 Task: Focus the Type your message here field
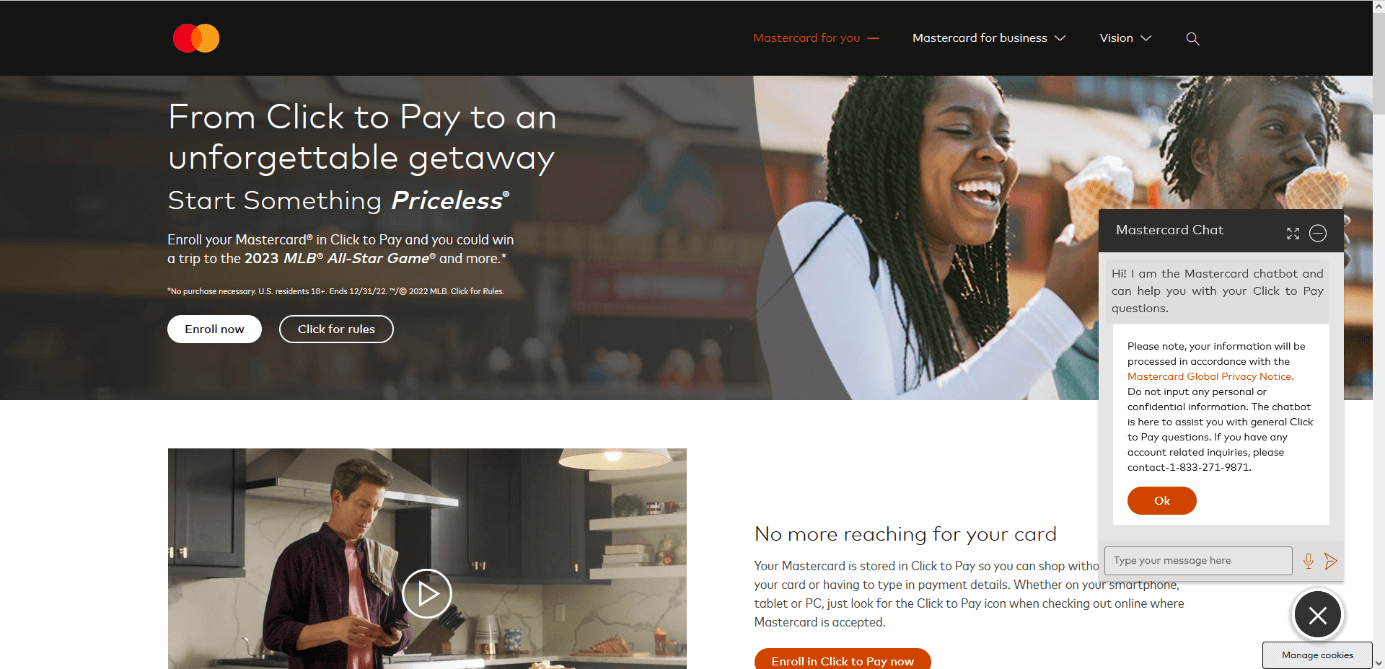(x=1198, y=561)
